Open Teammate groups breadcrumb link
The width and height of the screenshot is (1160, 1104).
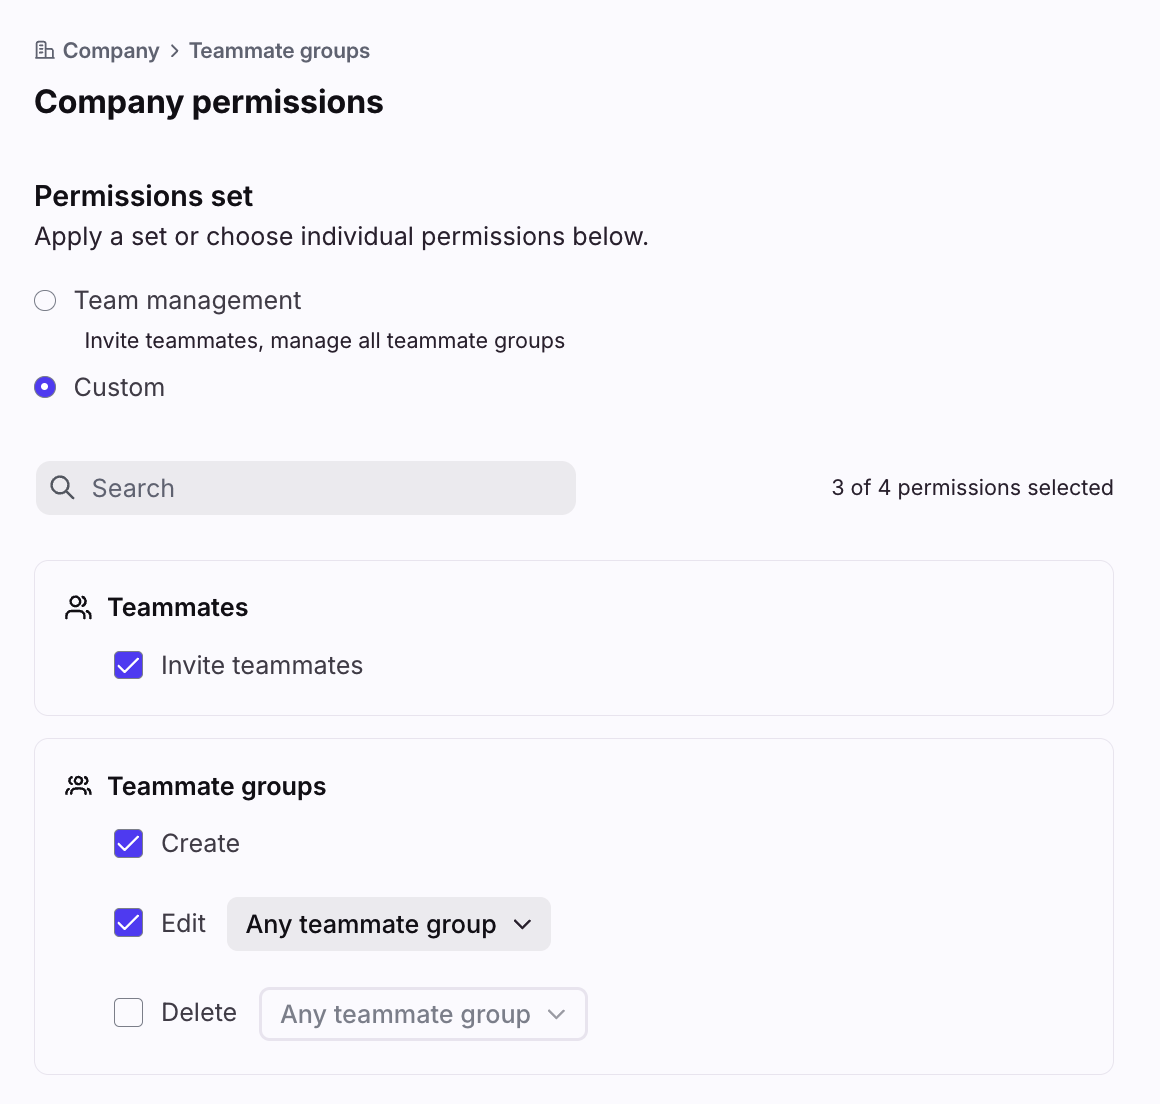tap(280, 50)
